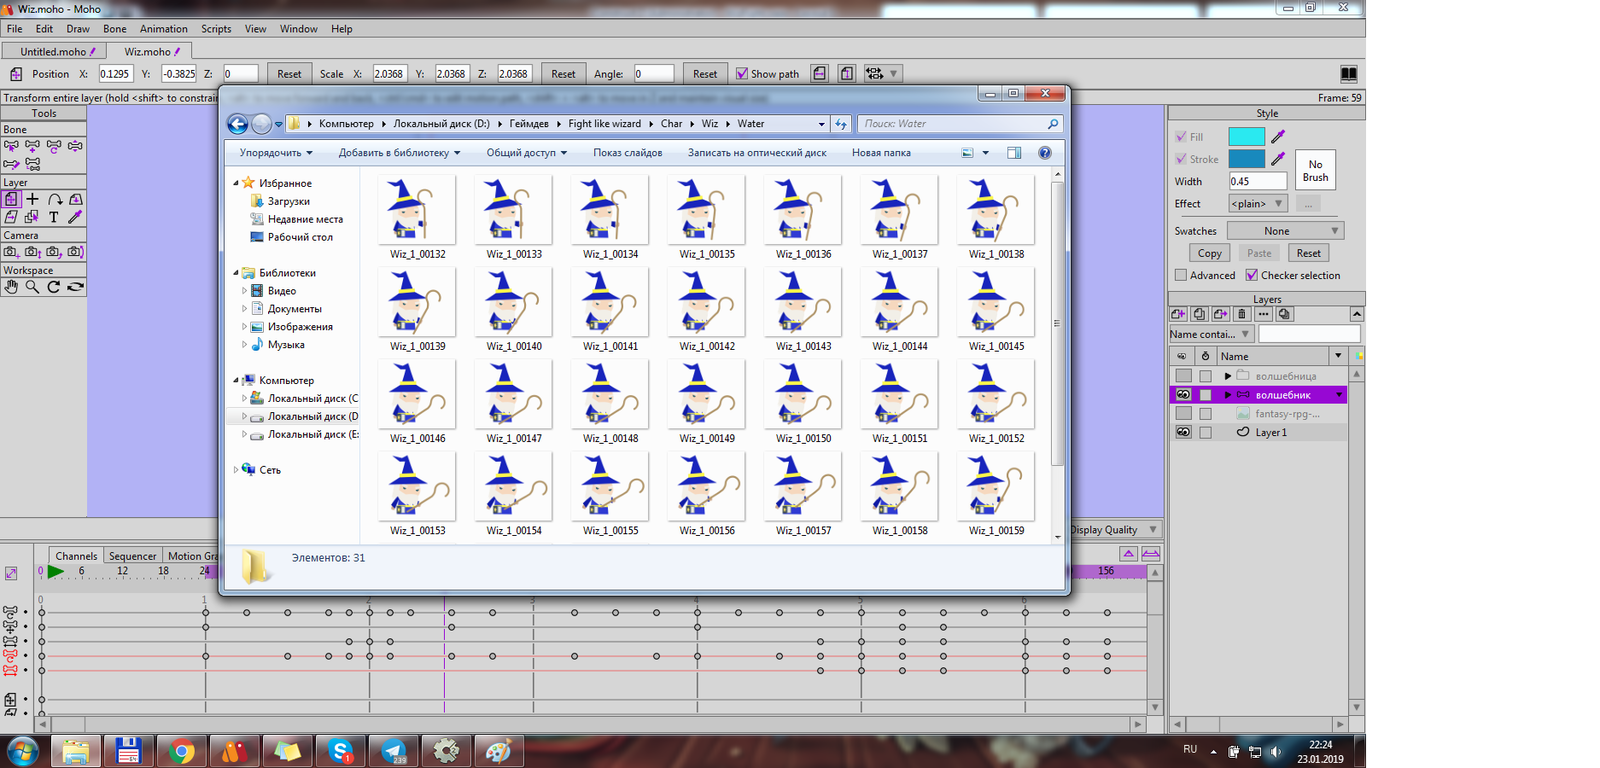
Task: Toggle the Show path checkbox
Action: click(x=742, y=74)
